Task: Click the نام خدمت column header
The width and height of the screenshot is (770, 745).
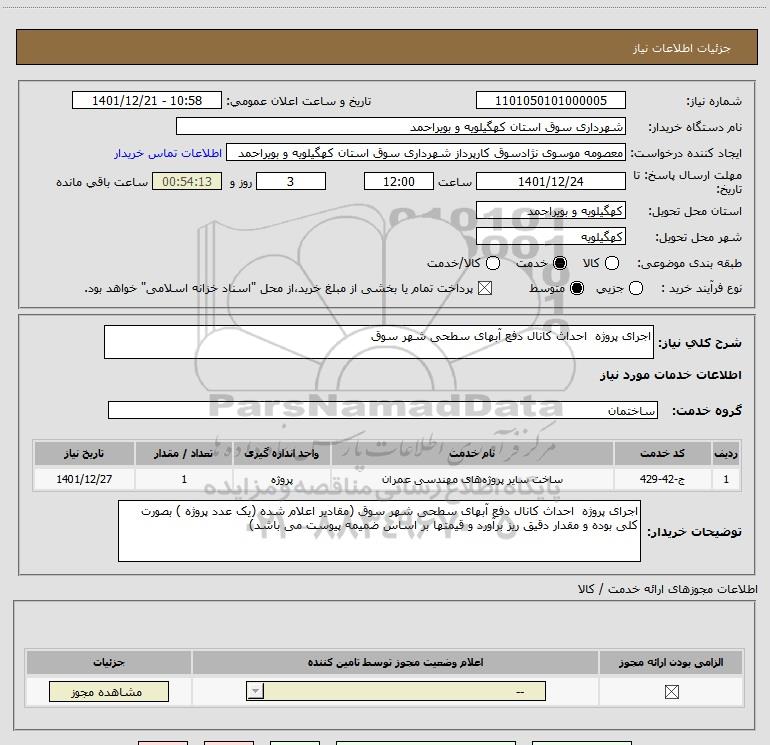Action: click(472, 453)
